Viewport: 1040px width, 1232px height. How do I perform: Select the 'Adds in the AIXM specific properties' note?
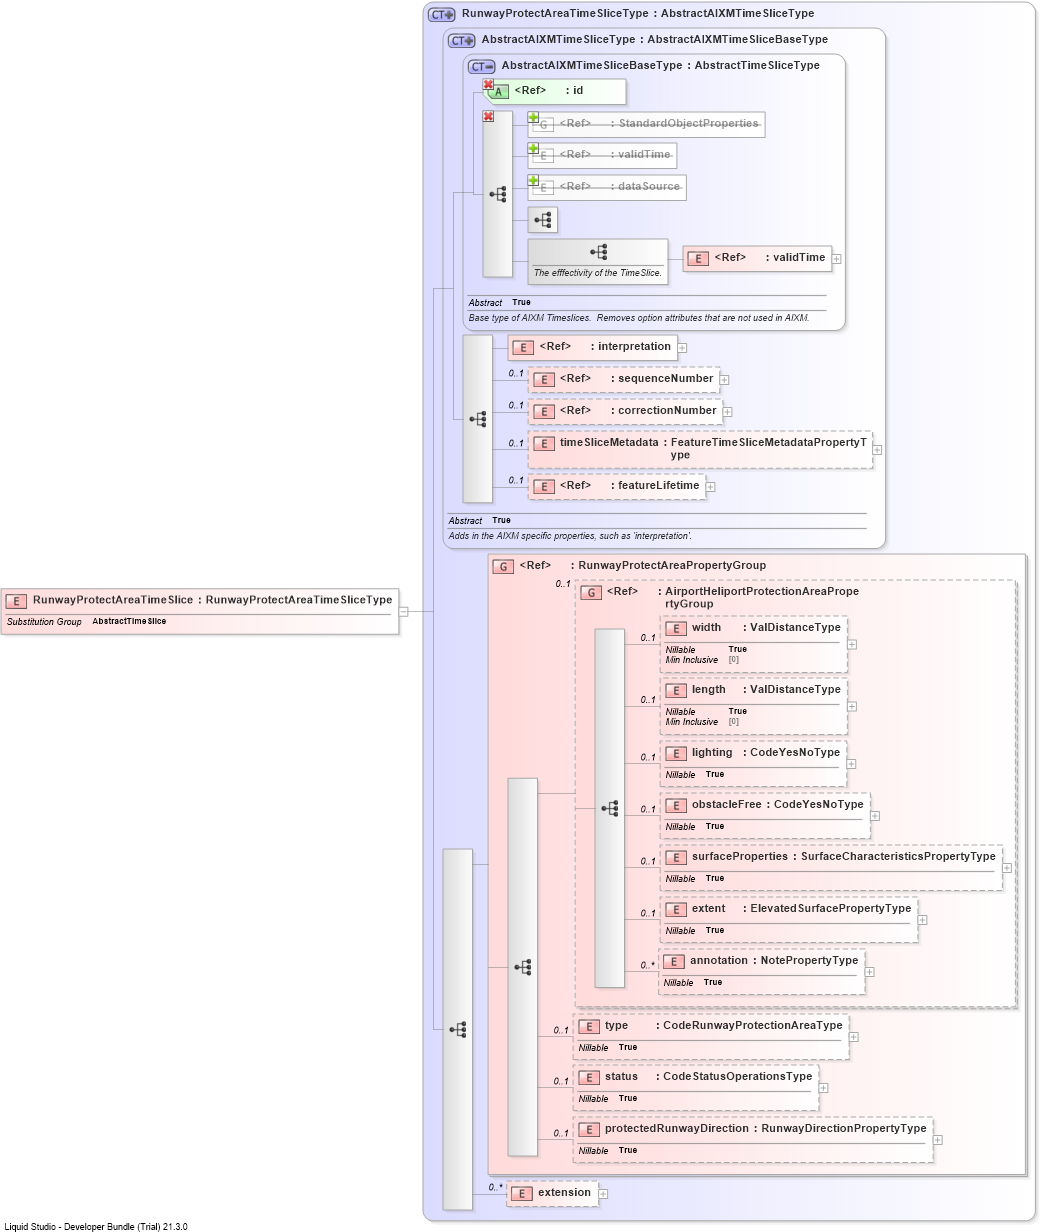(x=569, y=536)
